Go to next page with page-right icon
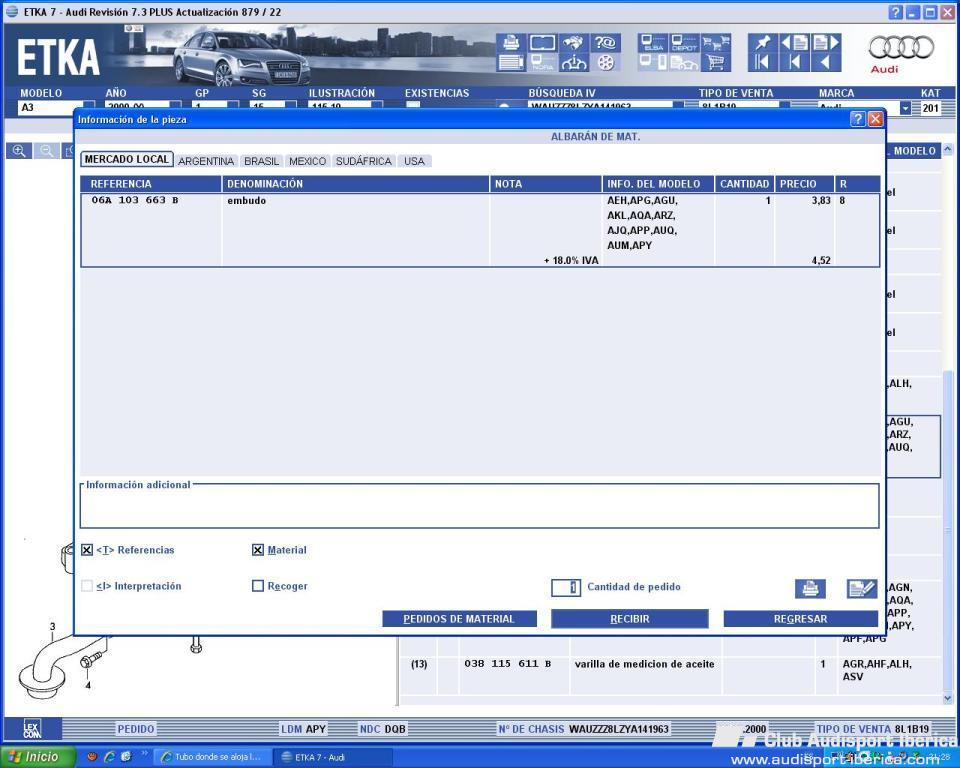This screenshot has width=960, height=768. click(826, 42)
